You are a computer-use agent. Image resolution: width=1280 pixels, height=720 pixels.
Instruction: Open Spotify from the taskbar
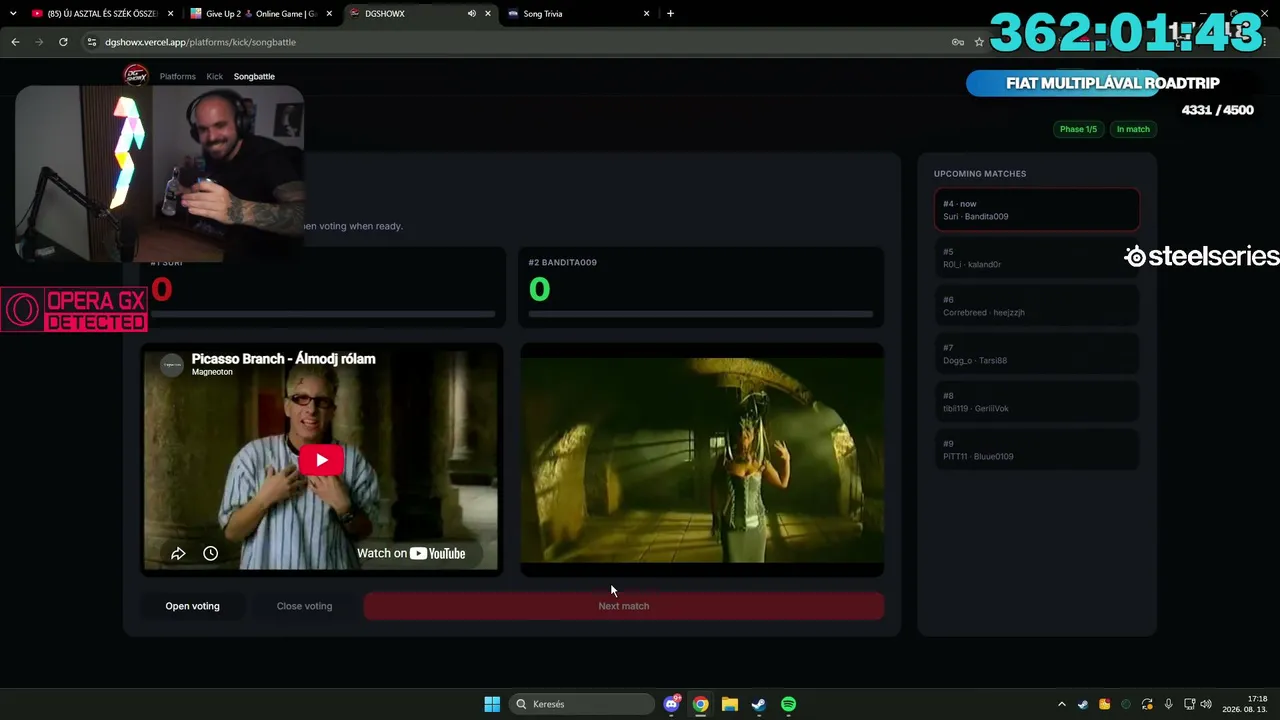(788, 704)
